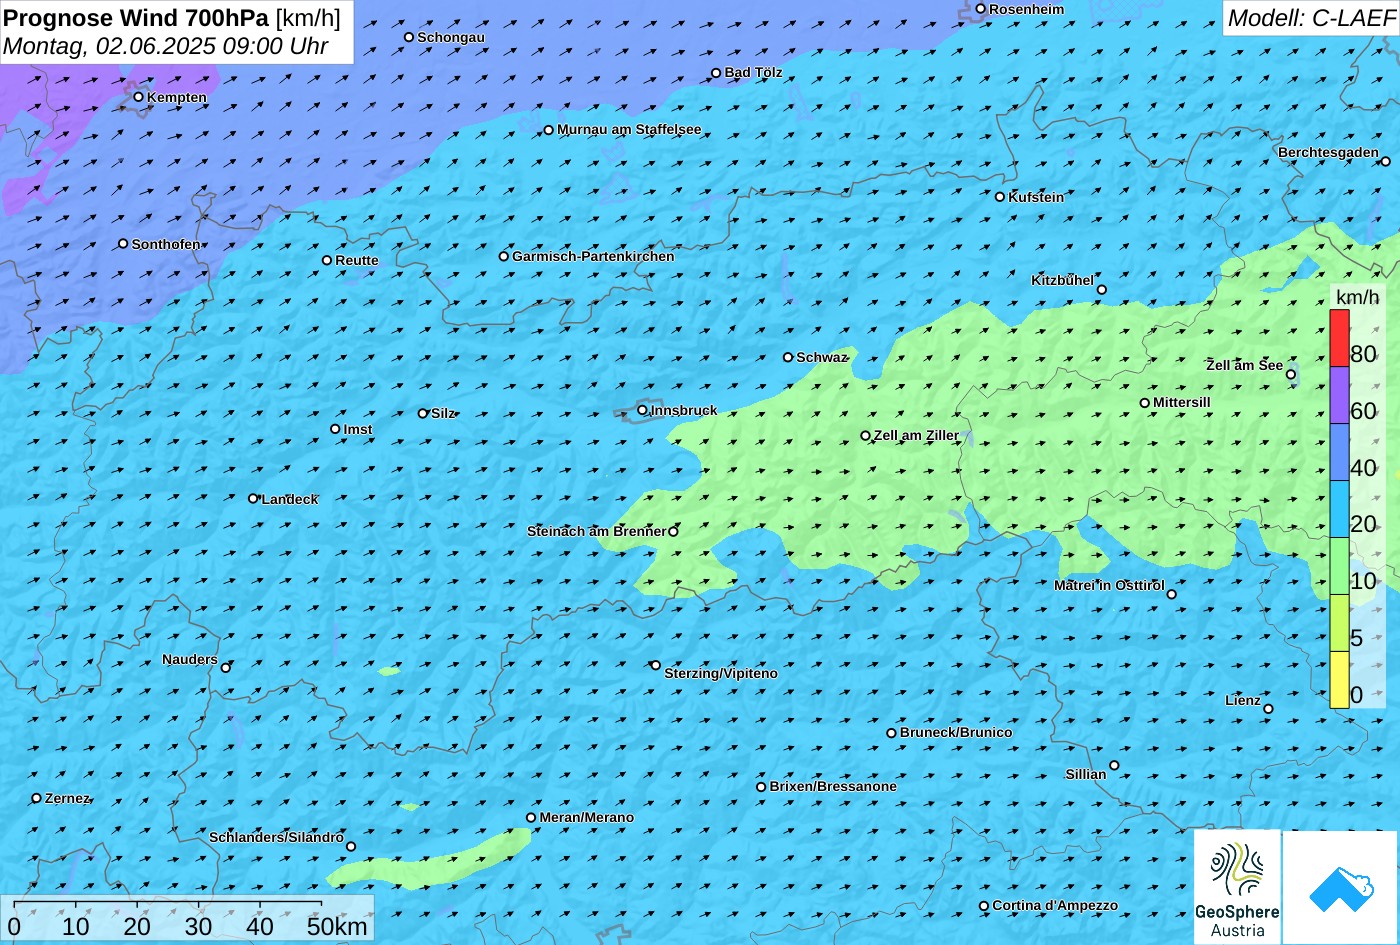Select the blue 40–60 legend swatch
Viewport: 1400px width, 945px height.
1339,452
